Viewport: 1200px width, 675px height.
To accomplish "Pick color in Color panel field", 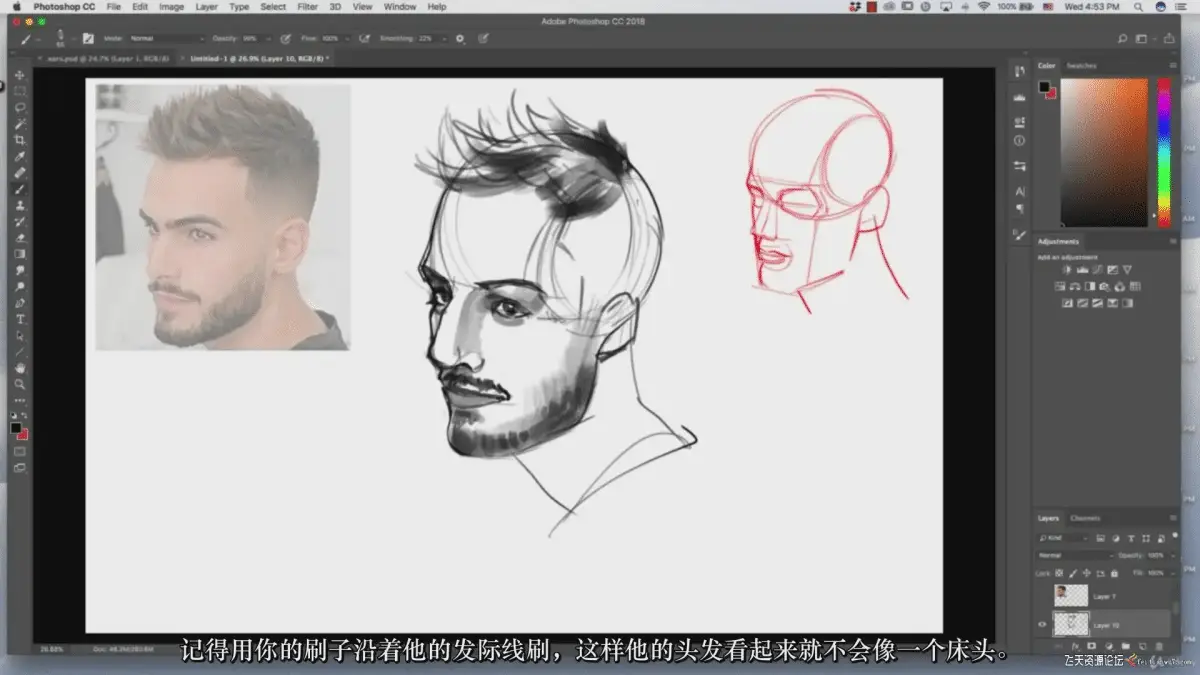I will pyautogui.click(x=1104, y=152).
